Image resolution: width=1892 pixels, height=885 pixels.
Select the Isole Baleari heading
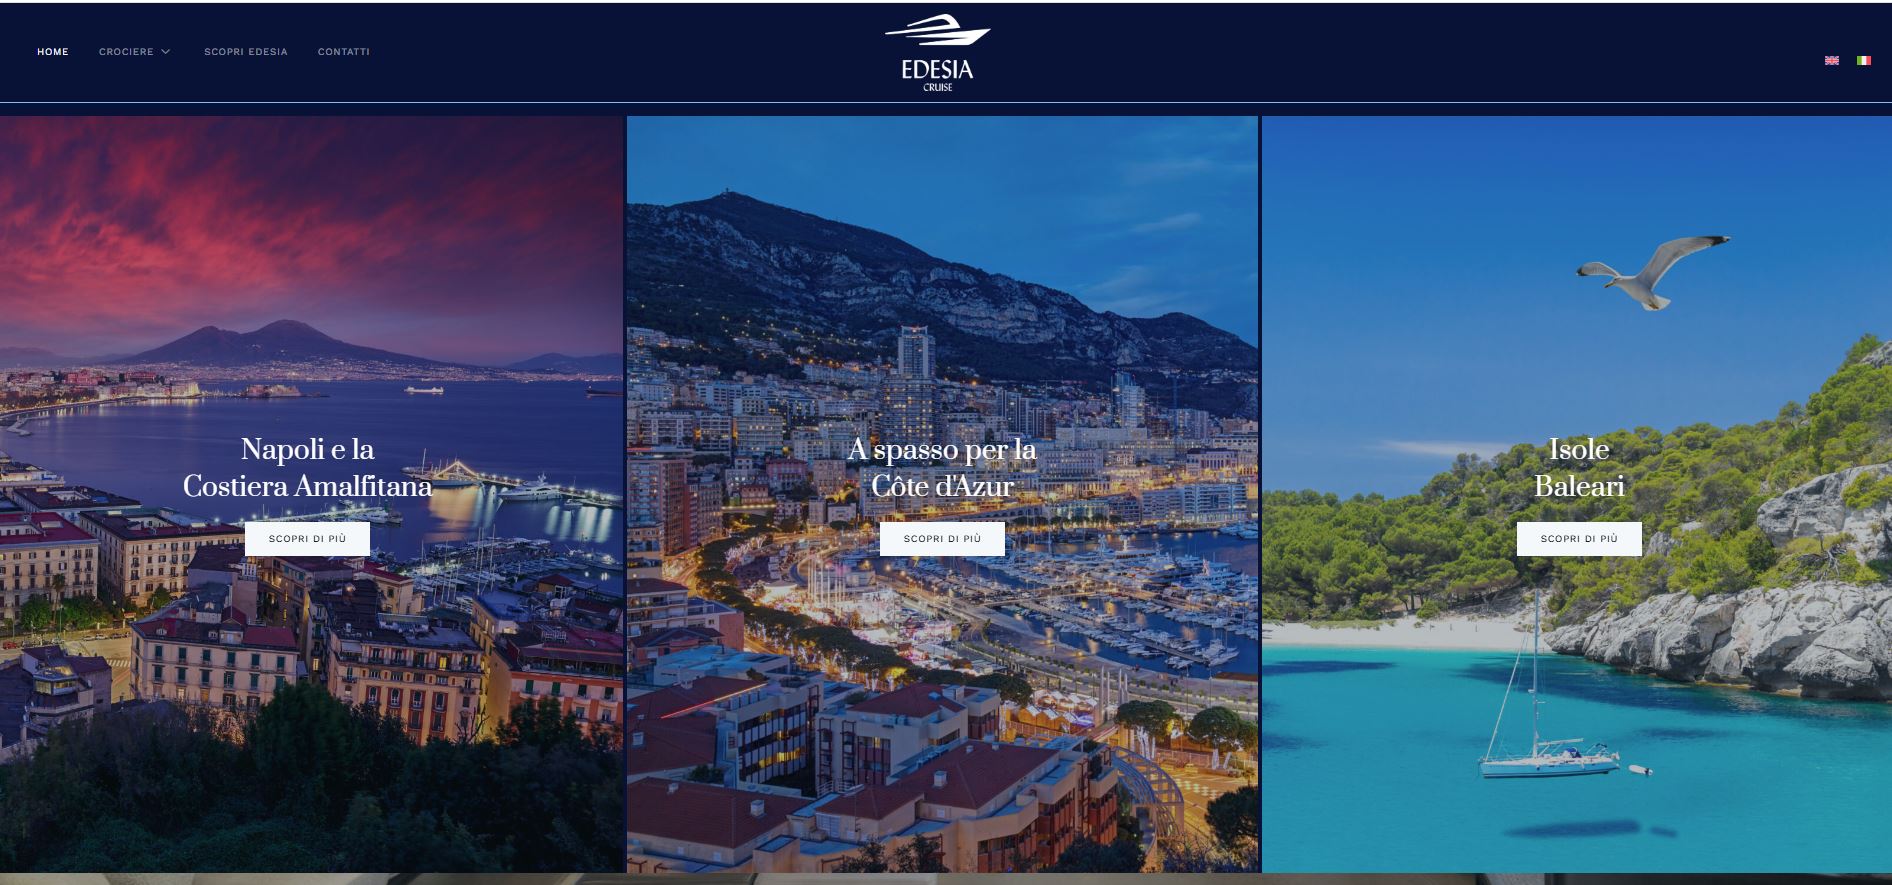[1579, 467]
